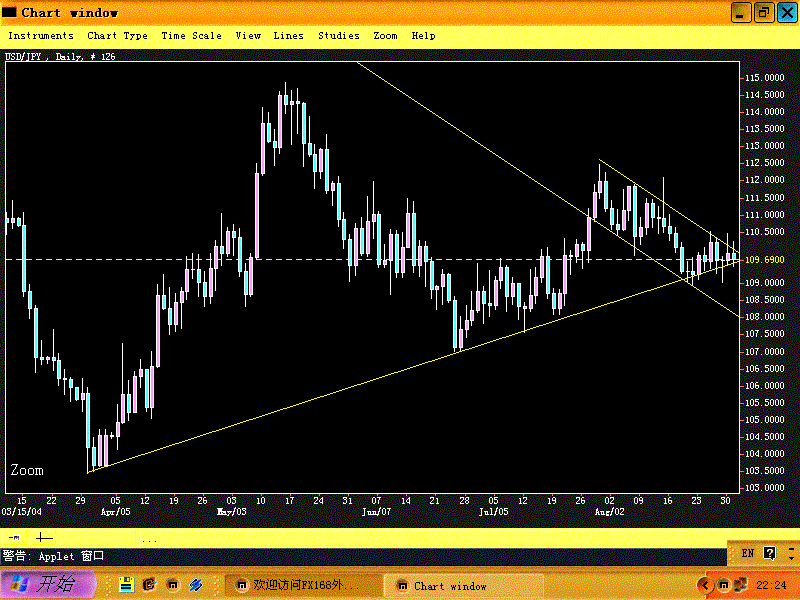Click the 22:24 system clock

771,585
